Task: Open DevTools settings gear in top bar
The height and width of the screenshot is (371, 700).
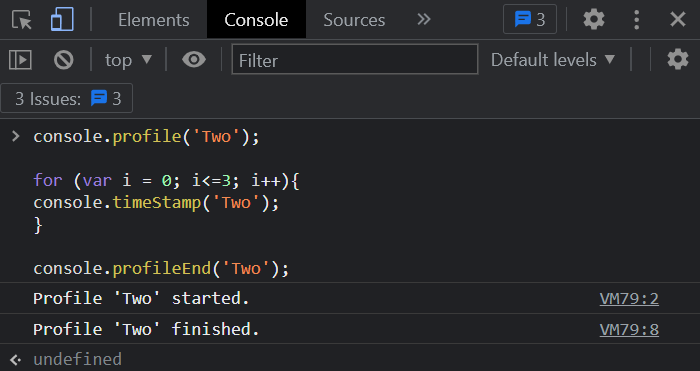Action: (x=594, y=20)
